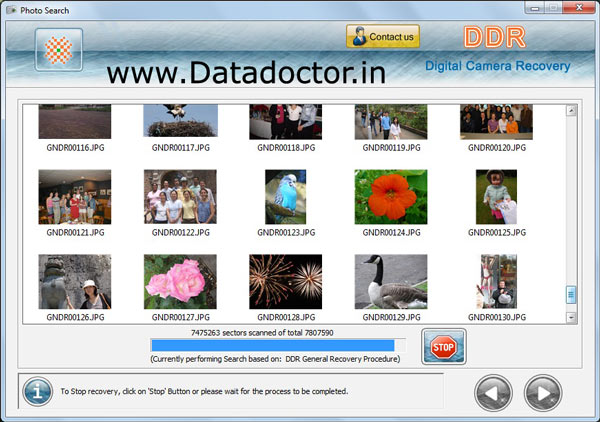
Task: Click the sectors scanned status text
Action: 262,333
